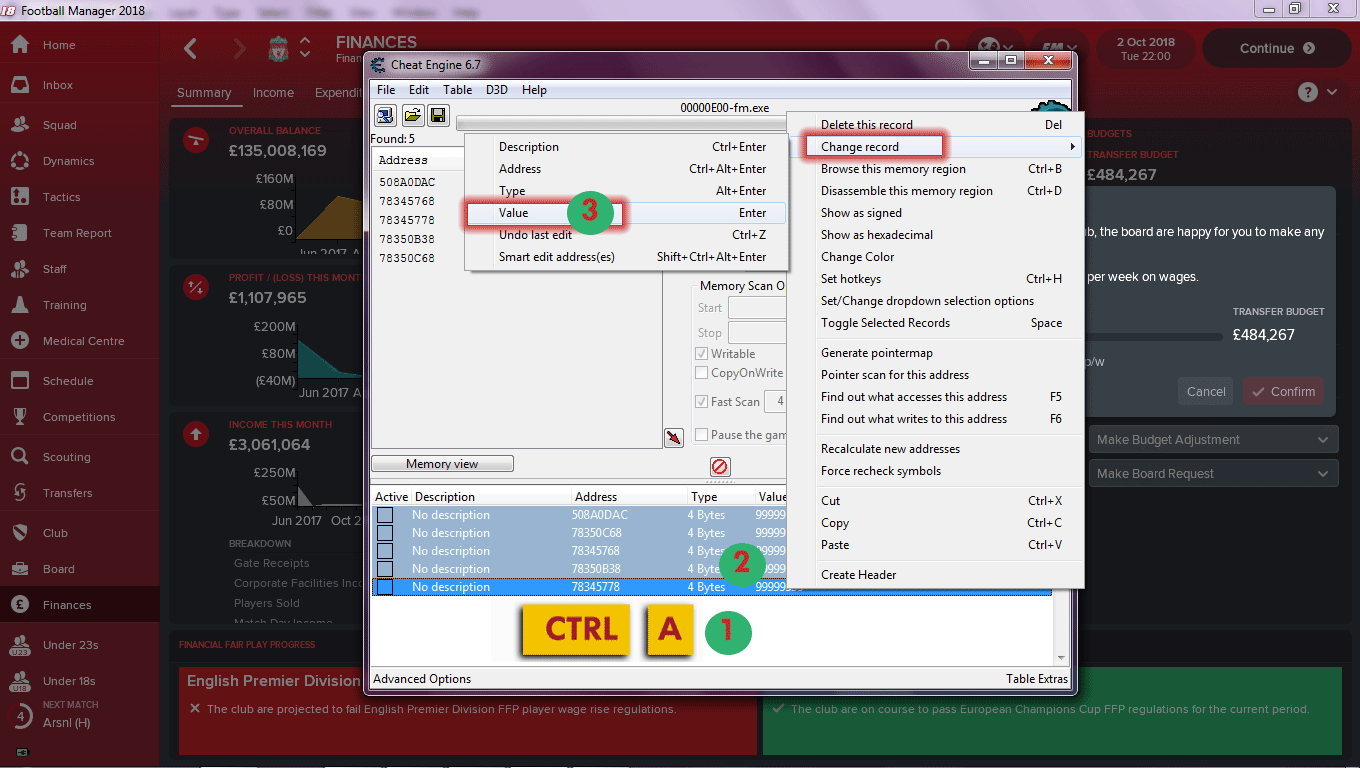This screenshot has width=1360, height=768.
Task: Open Cheat Engine Edit menu
Action: 419,90
